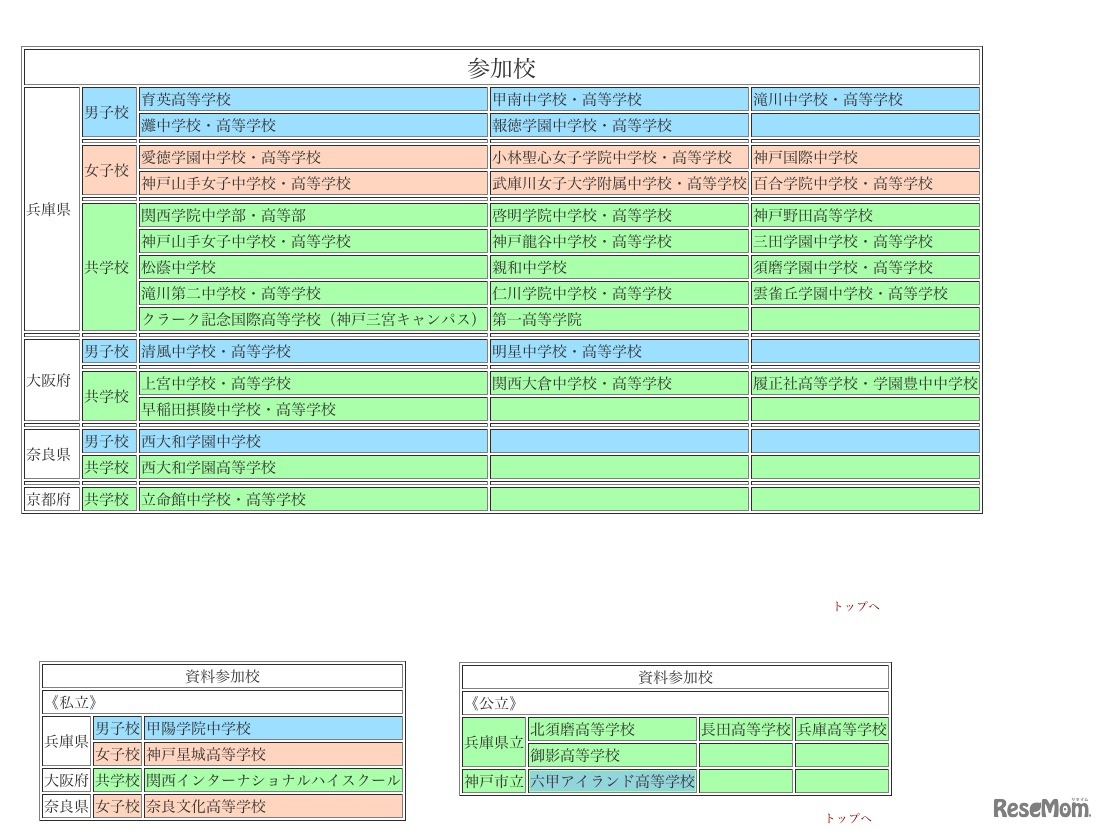The image size is (1104, 831).
Task: Select 滝川第二中学校・高等学校
Action: click(x=313, y=293)
